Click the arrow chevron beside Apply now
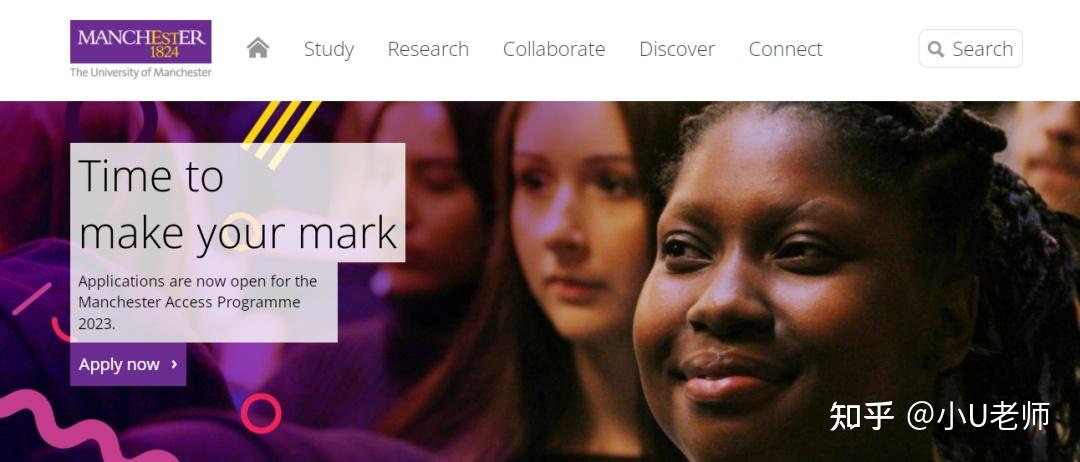The image size is (1080, 462). pos(174,364)
